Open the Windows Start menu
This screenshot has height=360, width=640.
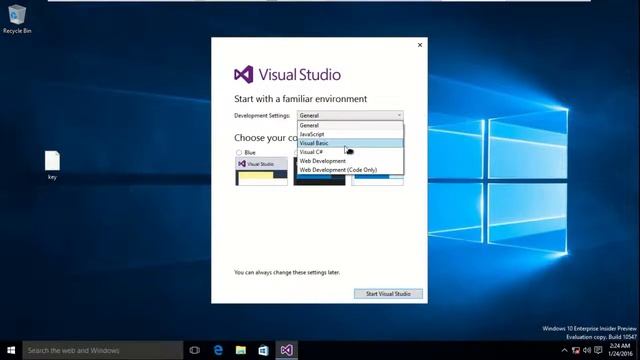click(x=11, y=350)
